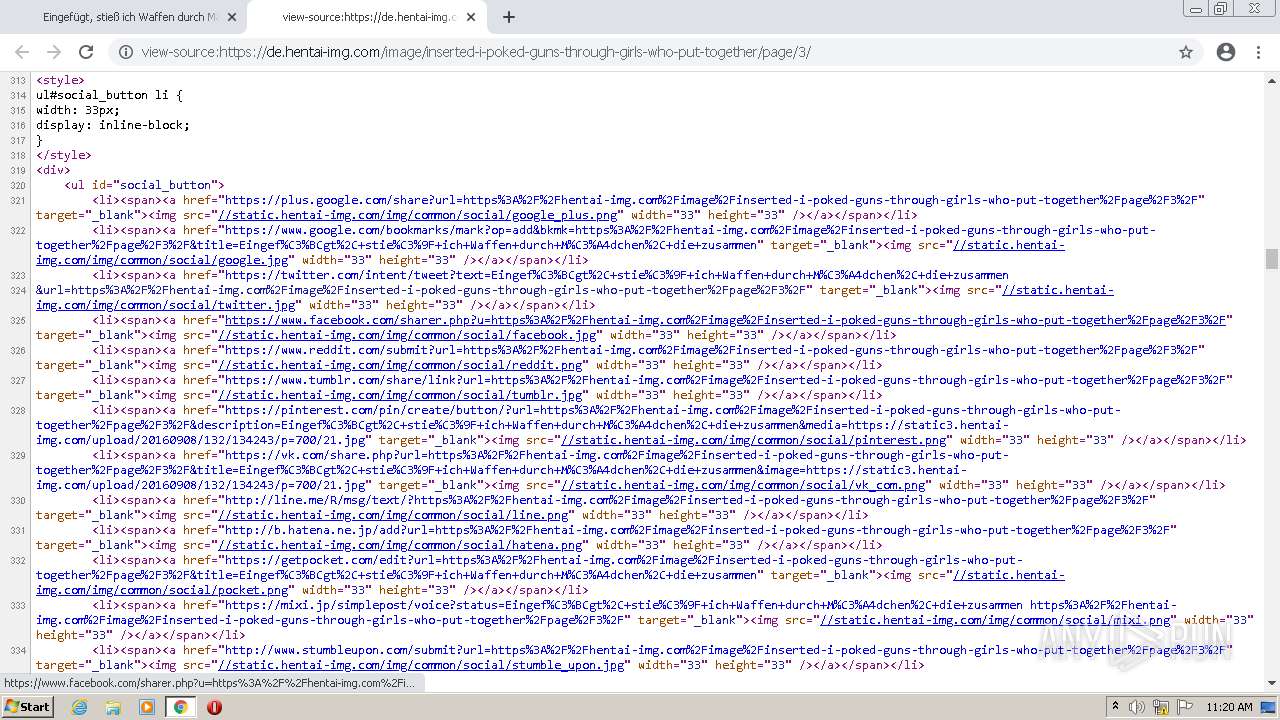The image size is (1280, 720).
Task: Open the network tray icon
Action: tap(1160, 707)
